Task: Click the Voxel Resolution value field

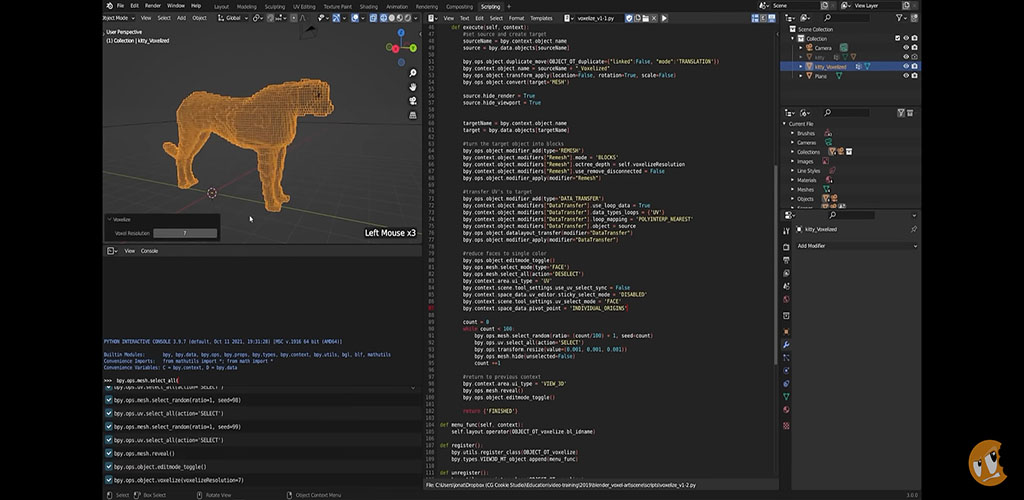Action: point(184,233)
